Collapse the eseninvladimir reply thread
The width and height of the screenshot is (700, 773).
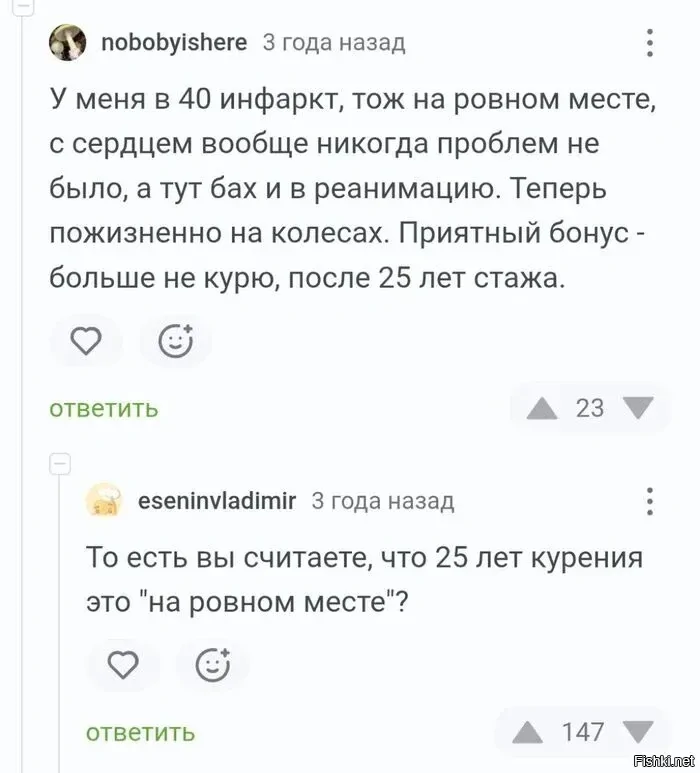pyautogui.click(x=59, y=464)
